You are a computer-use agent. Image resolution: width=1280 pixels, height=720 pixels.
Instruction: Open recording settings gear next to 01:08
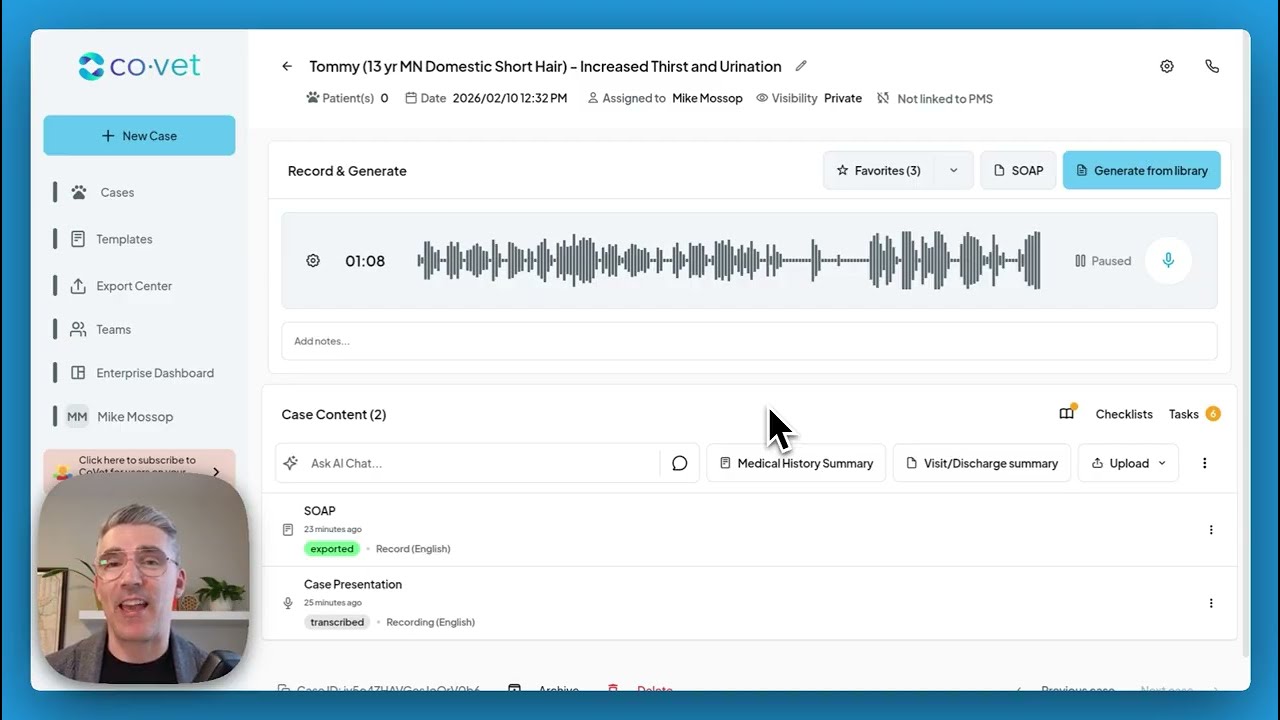[x=313, y=261]
